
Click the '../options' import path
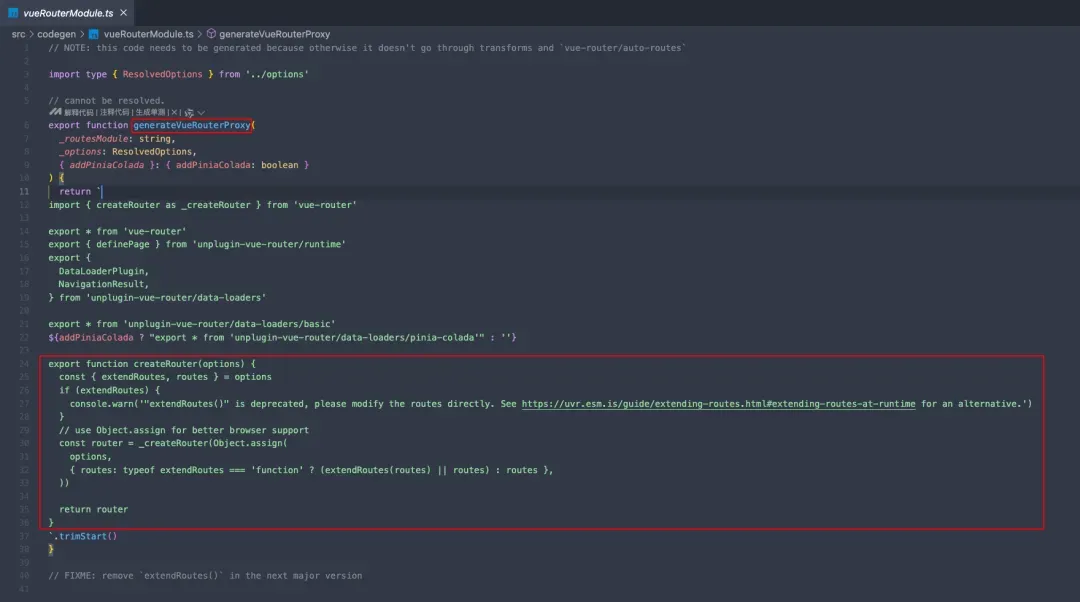(277, 74)
